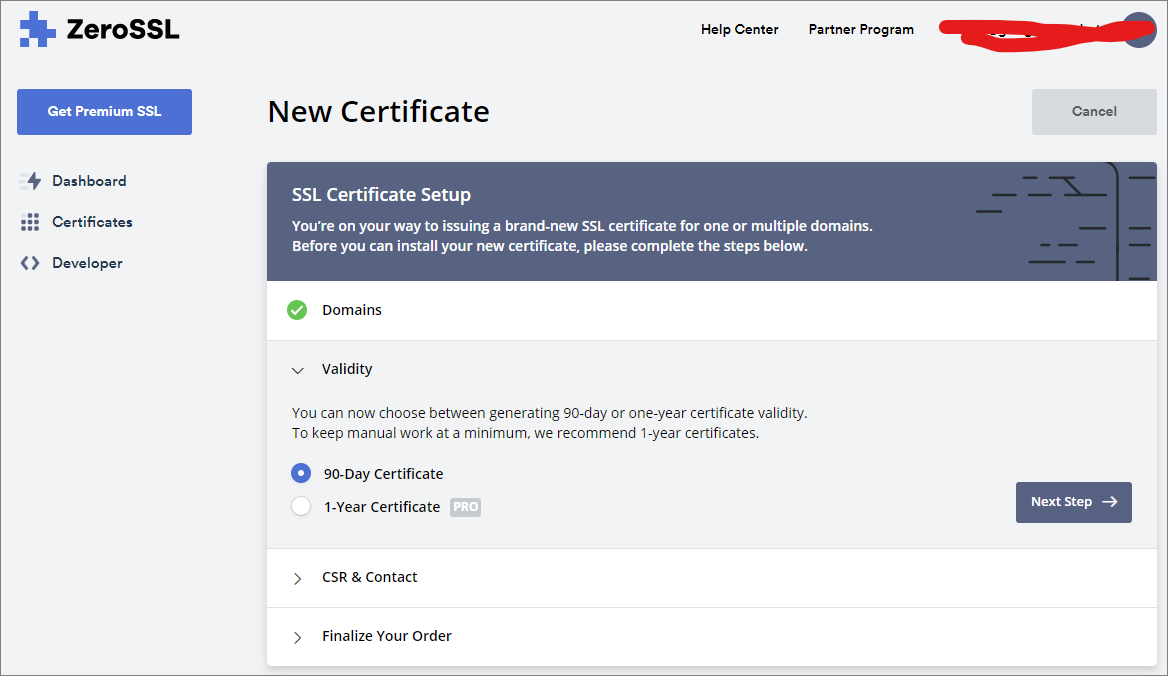Click the ZeroSSL wordmark text

(x=123, y=30)
